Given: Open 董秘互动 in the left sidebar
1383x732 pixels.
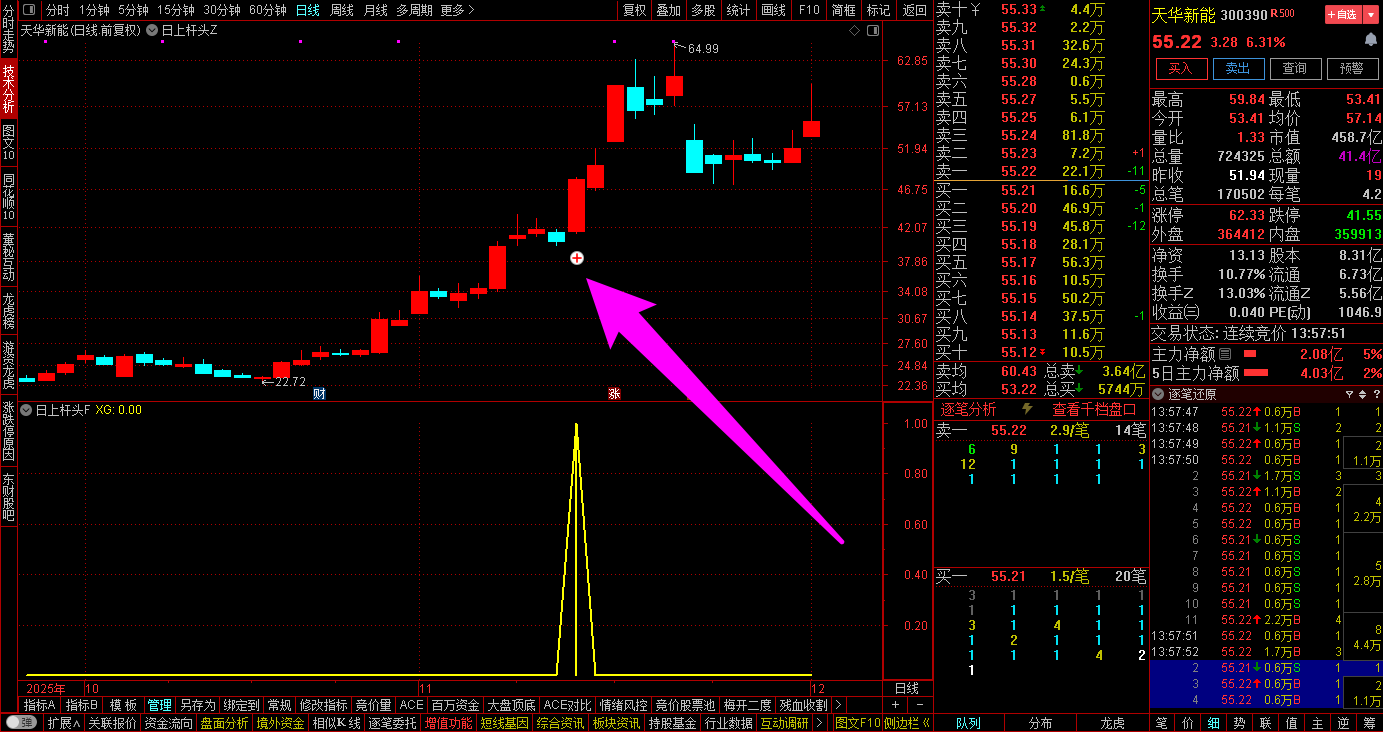Looking at the screenshot, I should coord(9,257).
